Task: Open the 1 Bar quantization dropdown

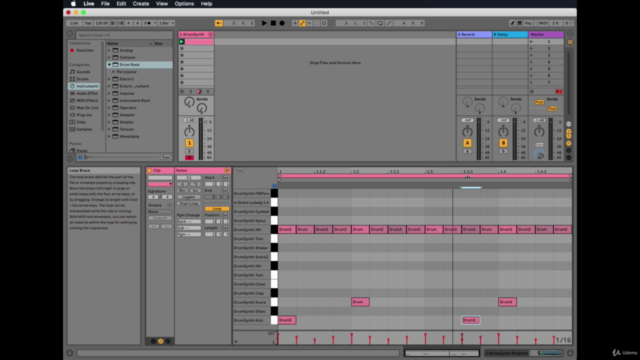Action: click(166, 23)
